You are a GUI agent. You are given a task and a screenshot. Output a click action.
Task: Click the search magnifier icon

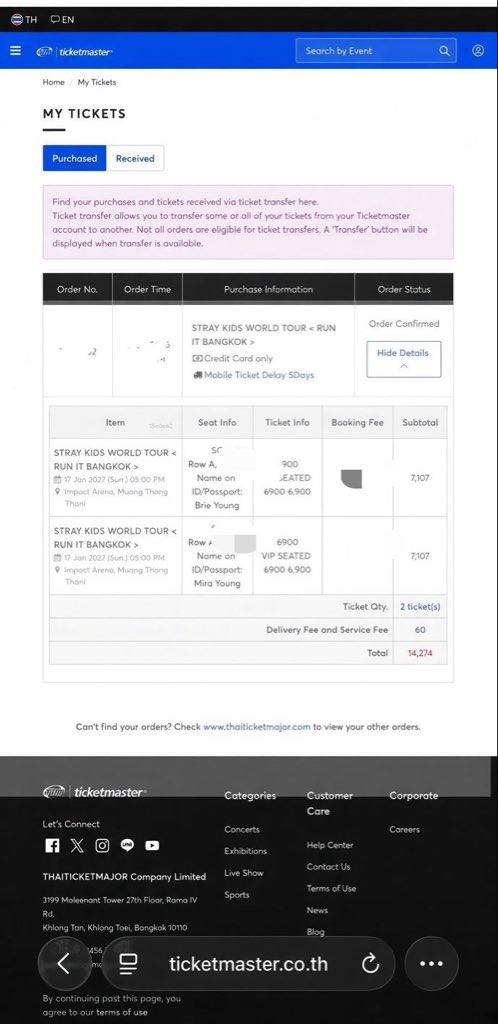[444, 51]
